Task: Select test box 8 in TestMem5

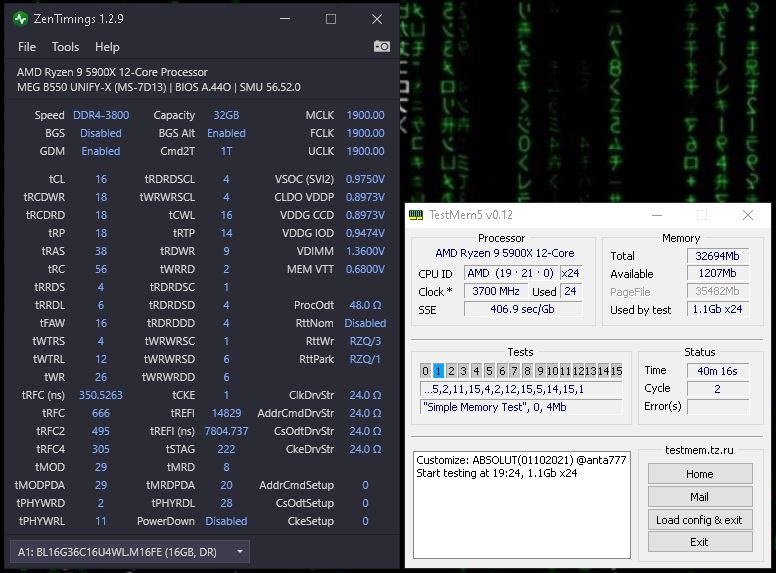Action: 527,371
